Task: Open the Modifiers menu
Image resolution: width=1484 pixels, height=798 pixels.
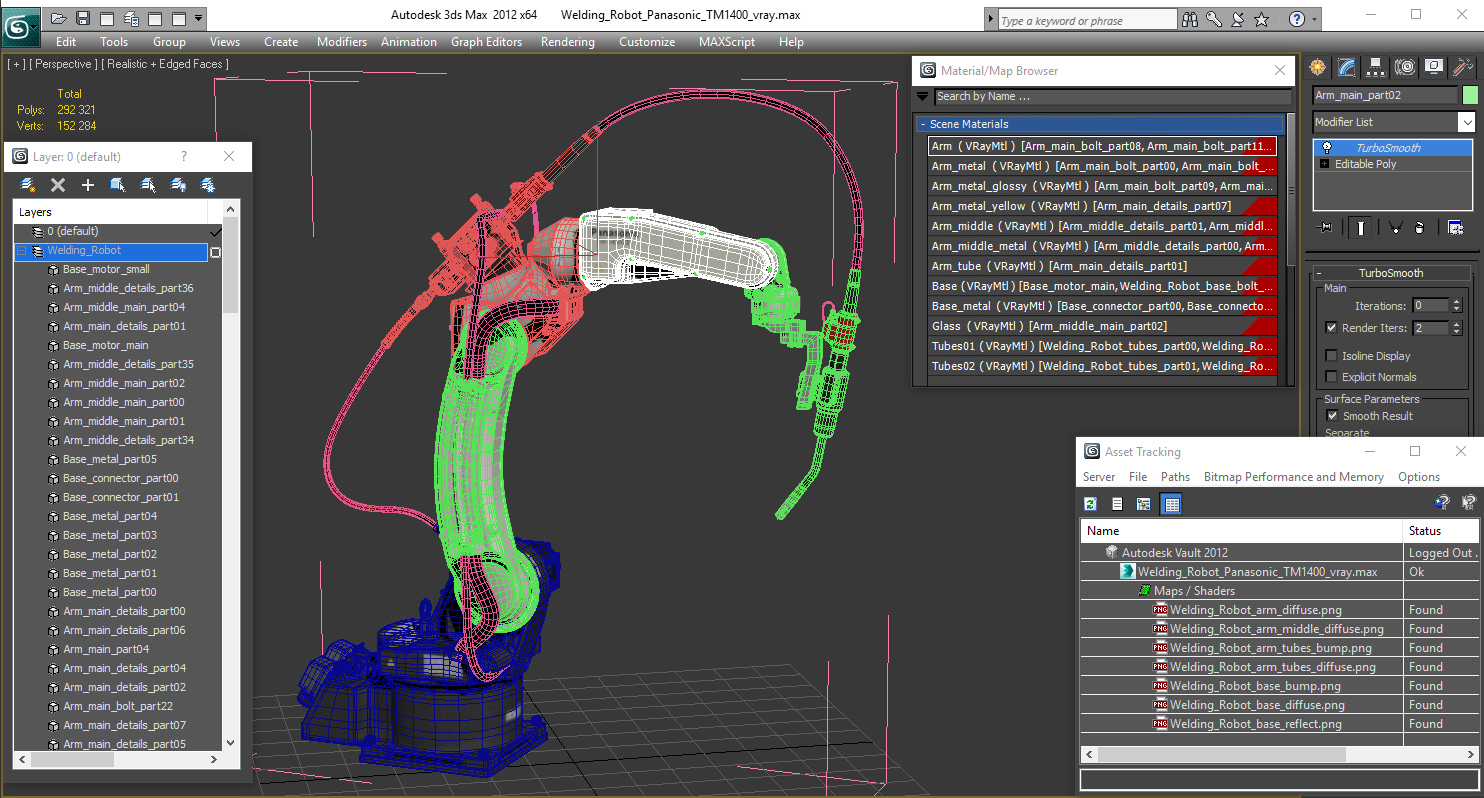Action: point(342,42)
